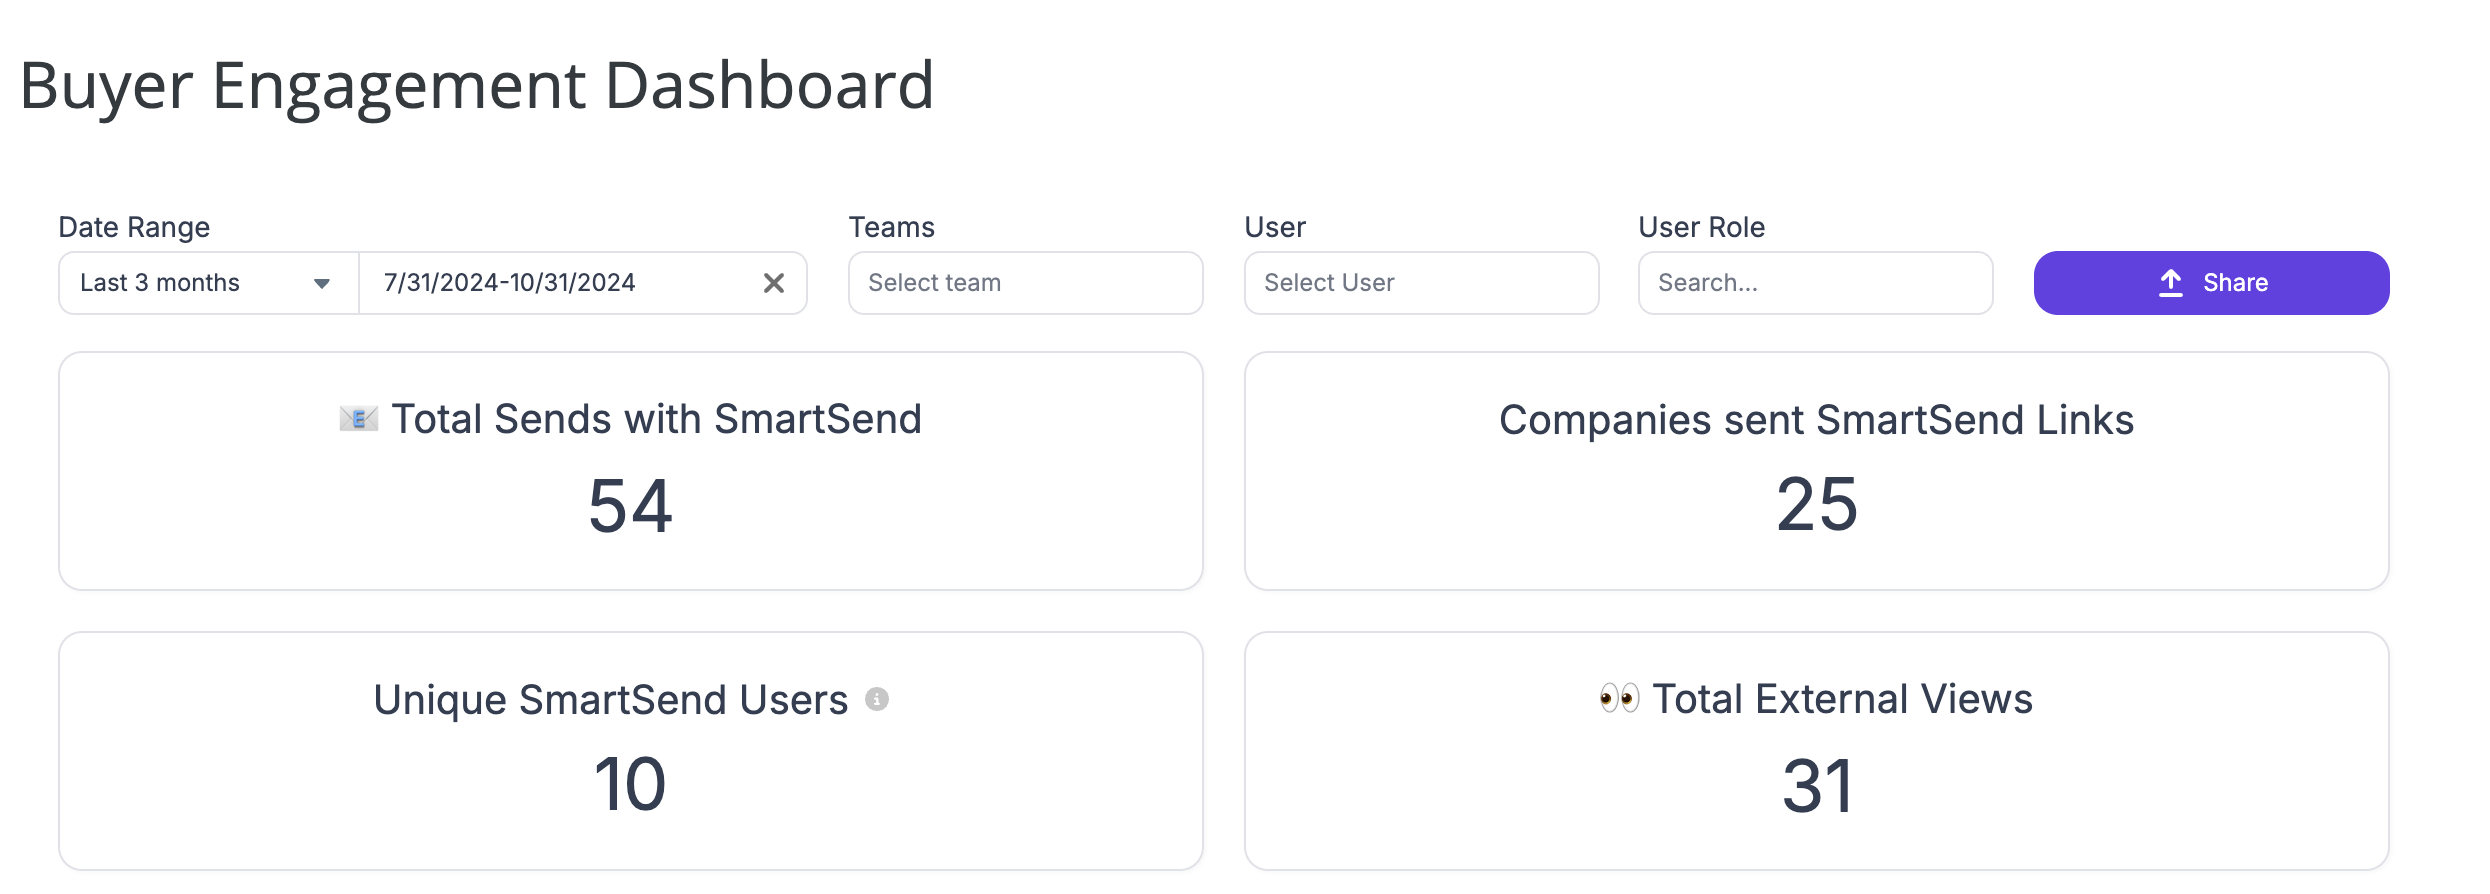Image resolution: width=2490 pixels, height=894 pixels.
Task: Open the Select User dropdown
Action: [x=1421, y=283]
